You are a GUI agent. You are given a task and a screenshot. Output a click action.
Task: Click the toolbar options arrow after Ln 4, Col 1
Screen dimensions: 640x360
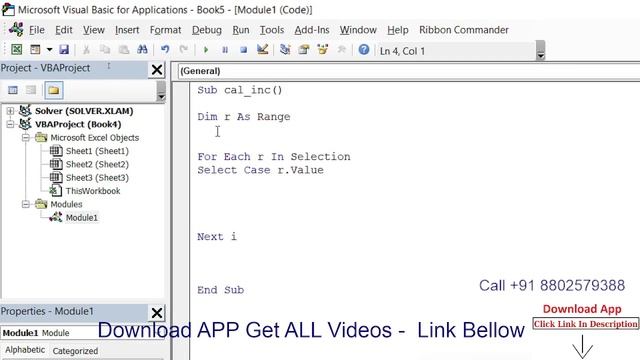[x=540, y=50]
